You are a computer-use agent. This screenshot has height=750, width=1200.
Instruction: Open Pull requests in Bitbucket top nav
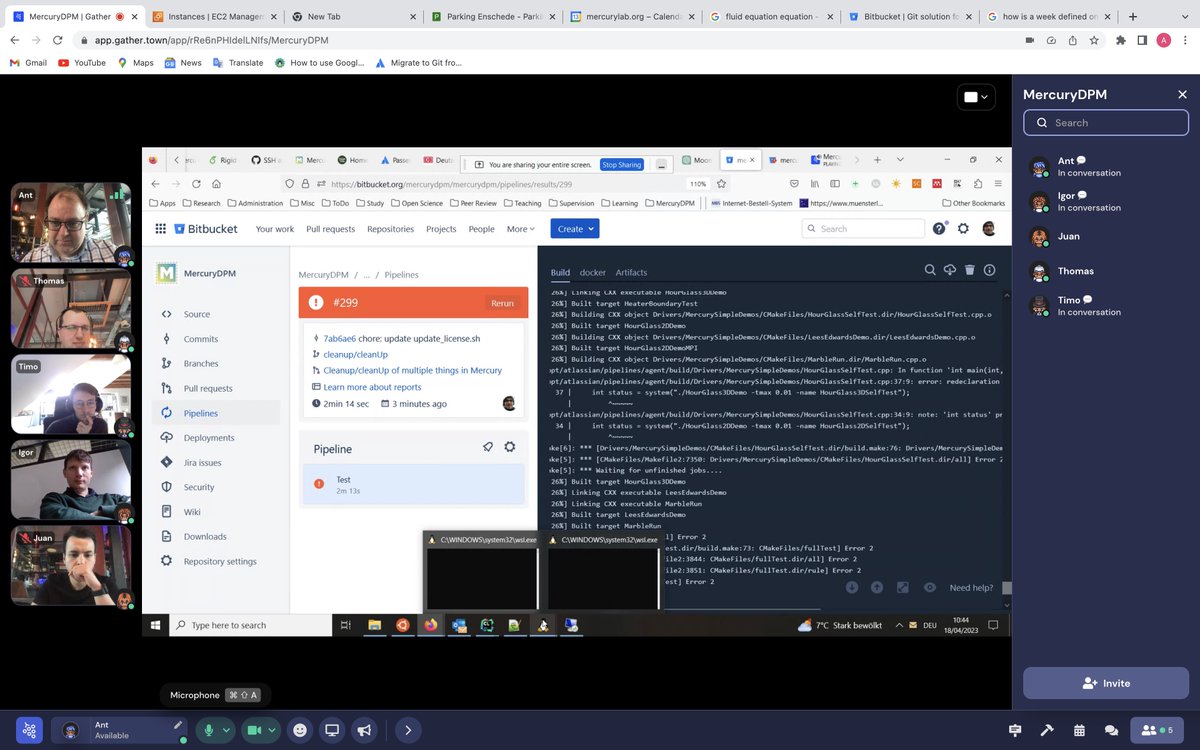point(331,229)
